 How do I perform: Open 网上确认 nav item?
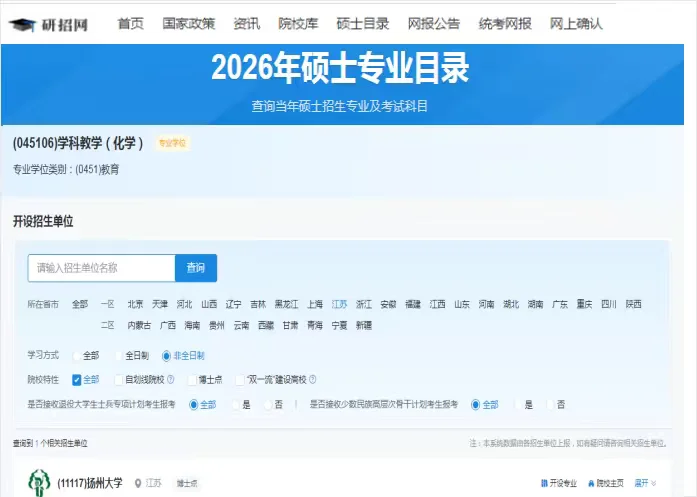(576, 24)
